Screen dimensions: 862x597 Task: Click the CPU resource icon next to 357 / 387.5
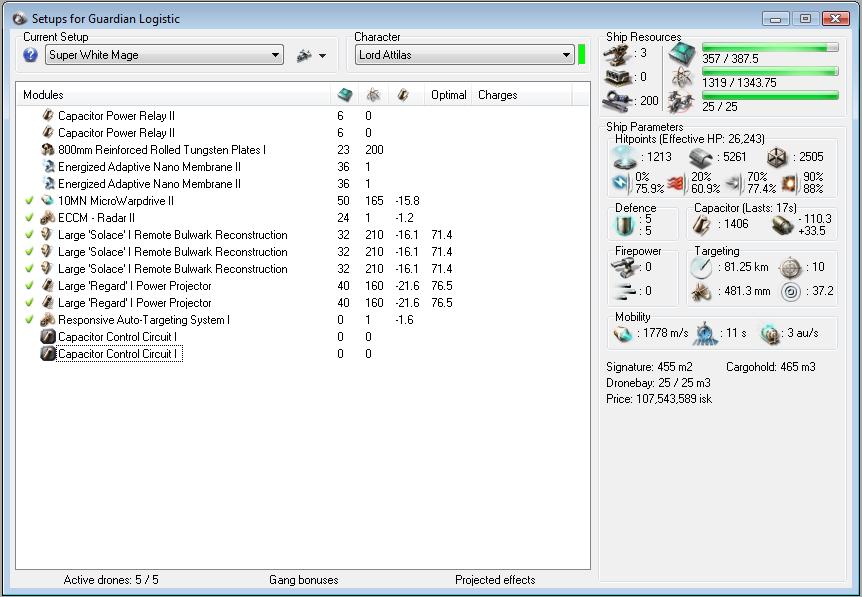[682, 54]
